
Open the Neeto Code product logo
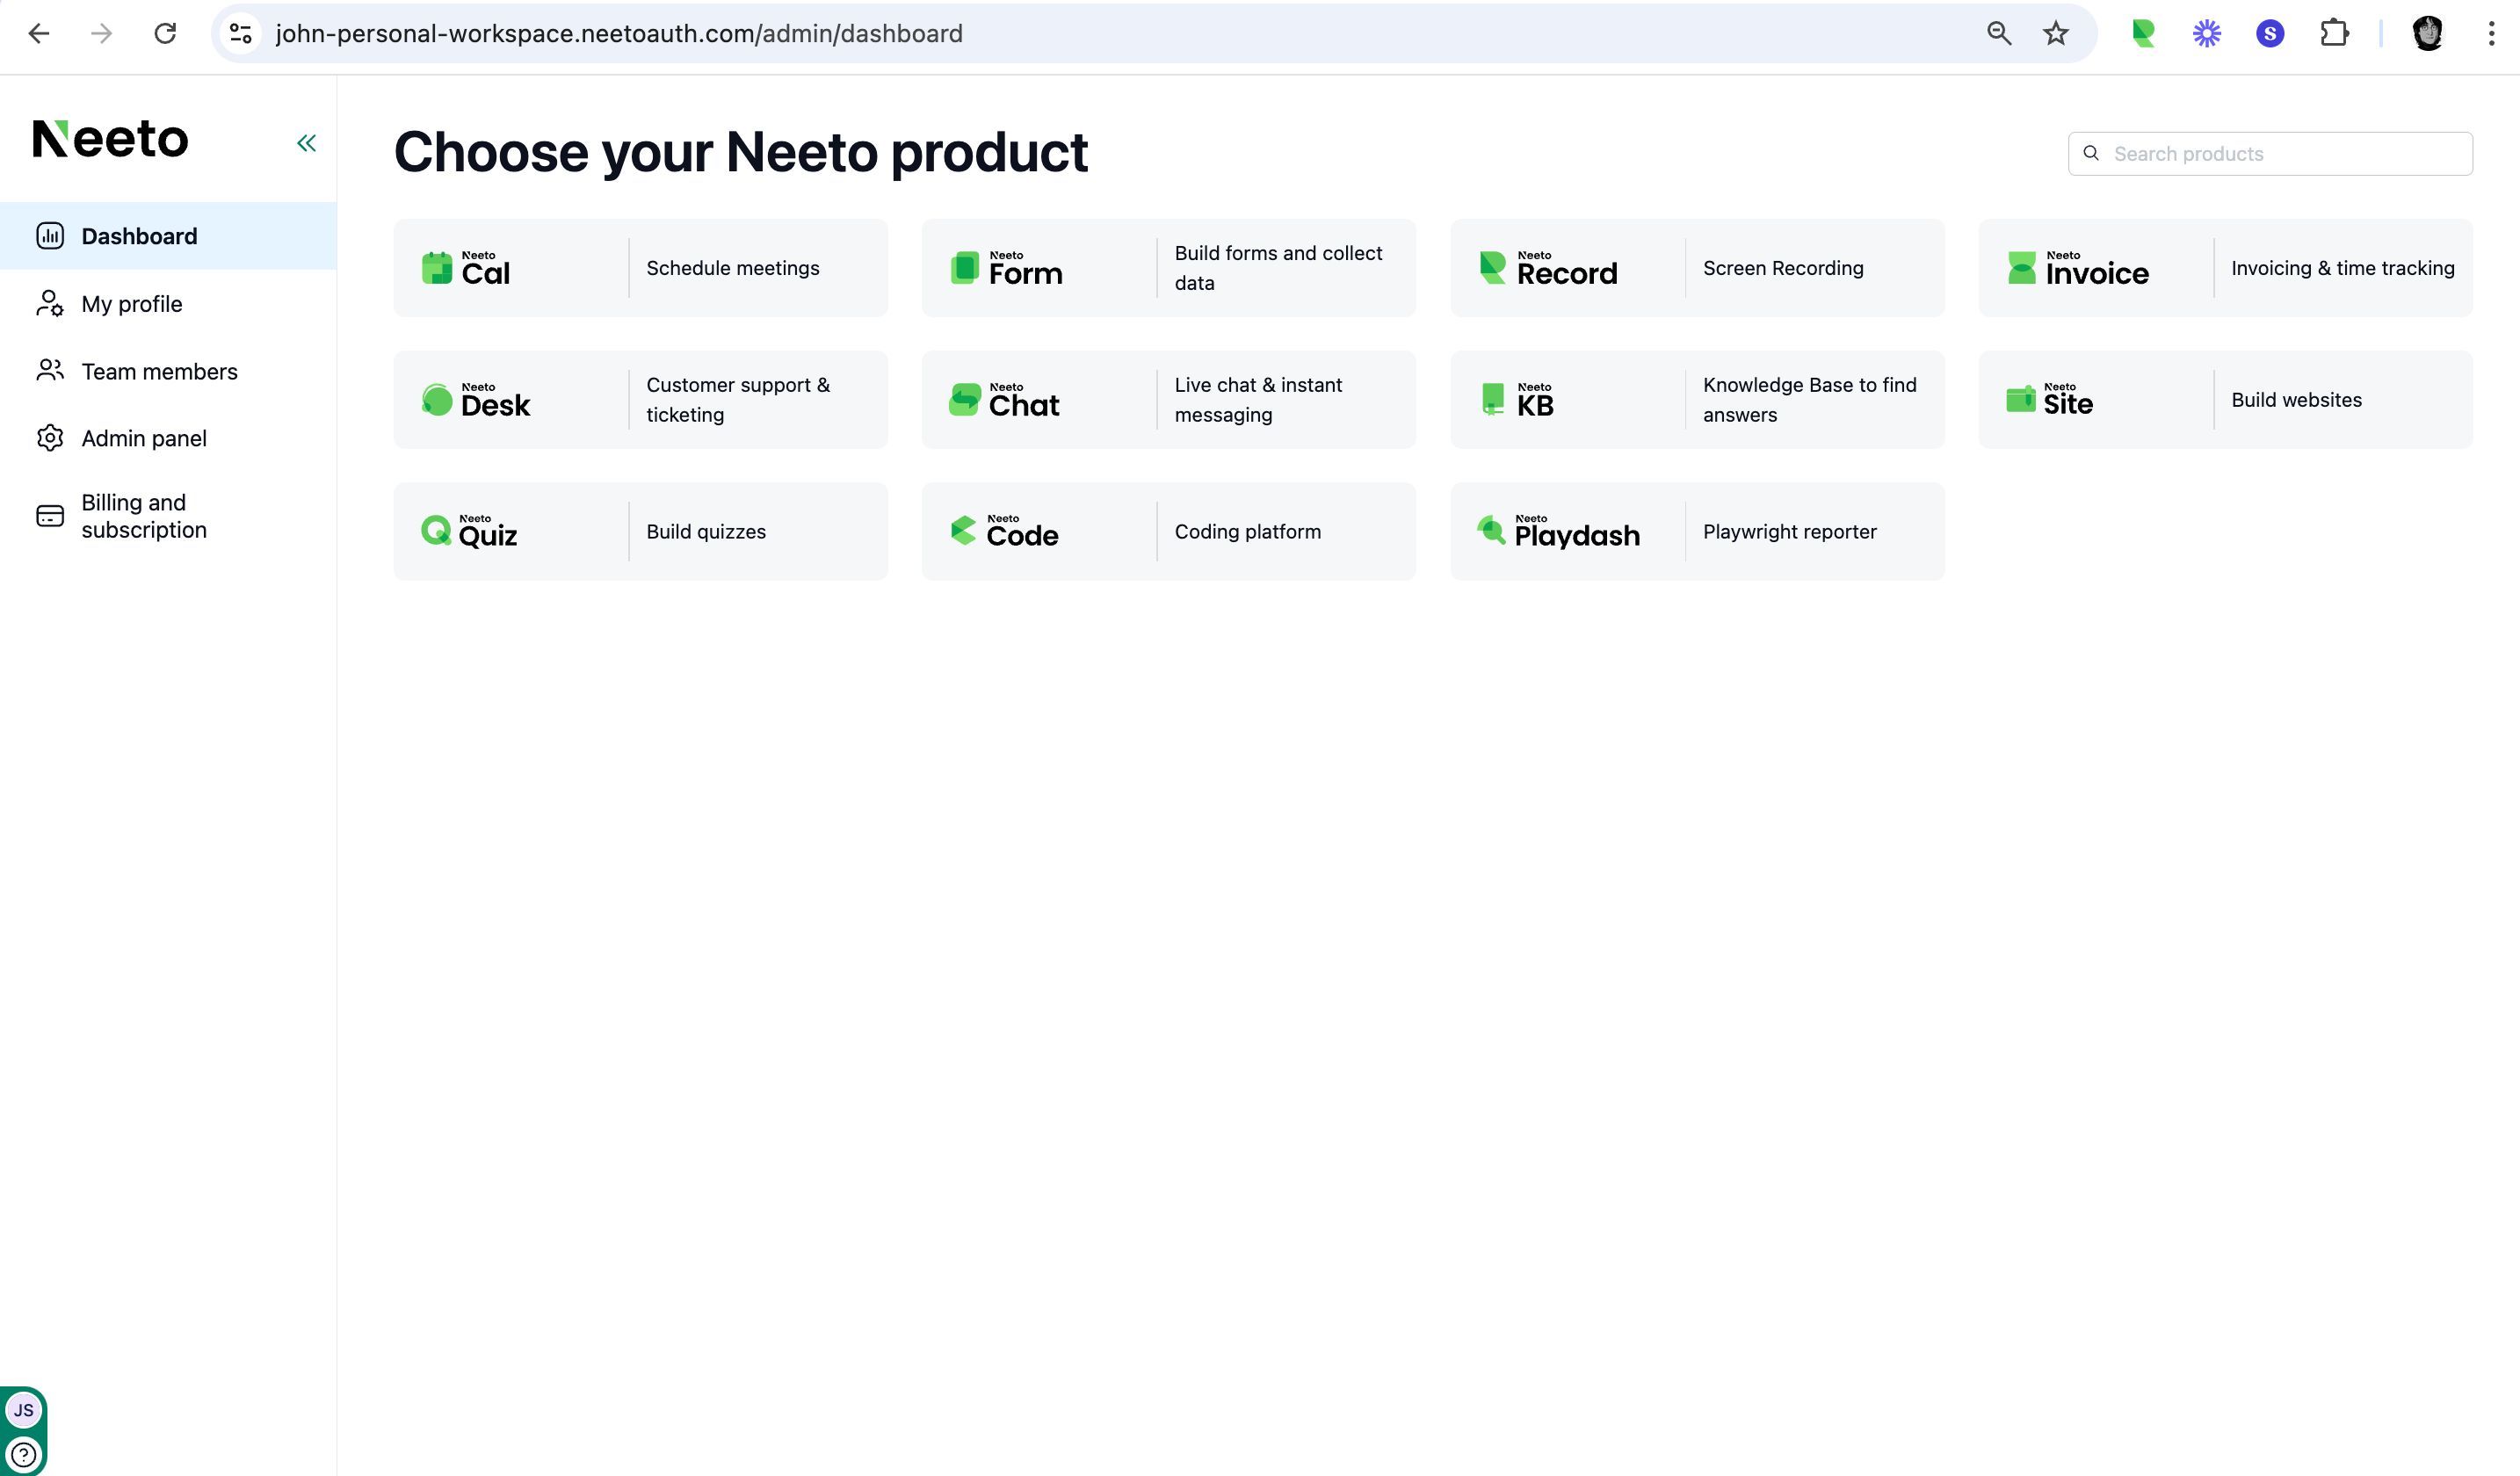[1004, 531]
